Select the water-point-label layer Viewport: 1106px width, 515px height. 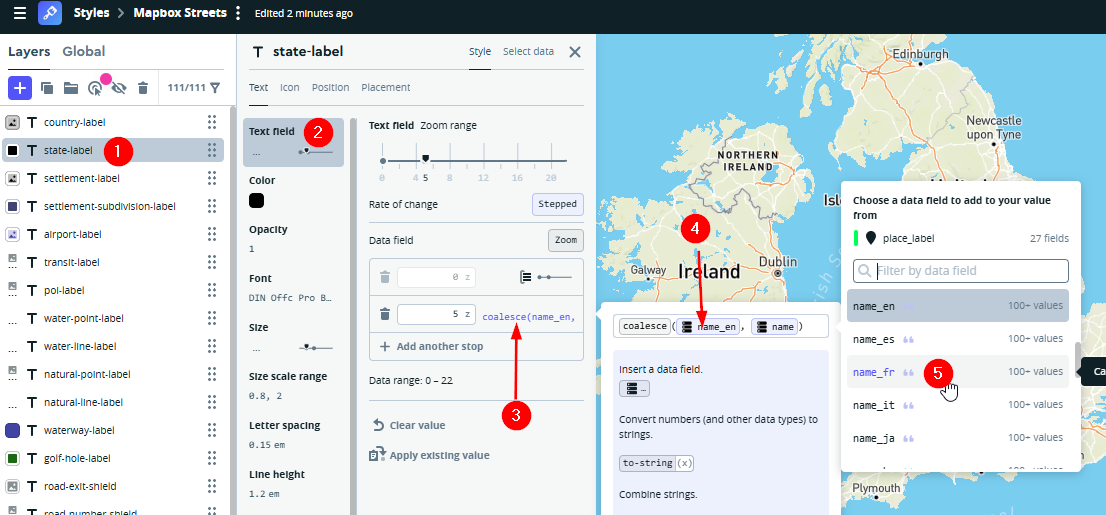(x=113, y=318)
